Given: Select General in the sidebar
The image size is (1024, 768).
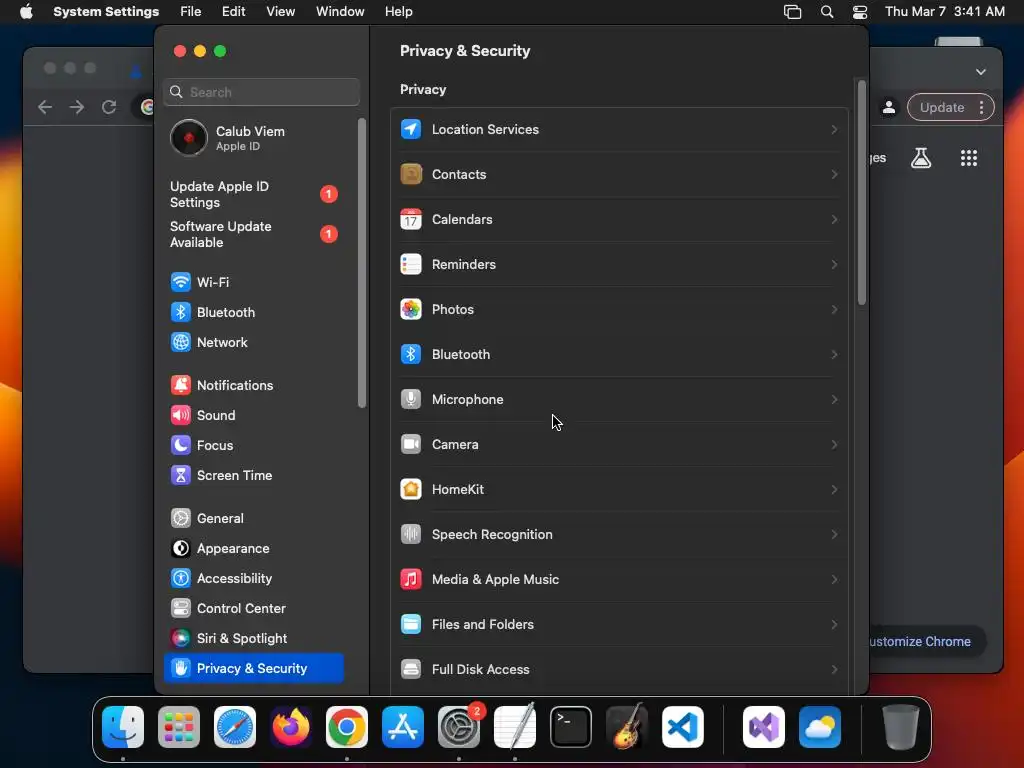Looking at the screenshot, I should [255, 519].
